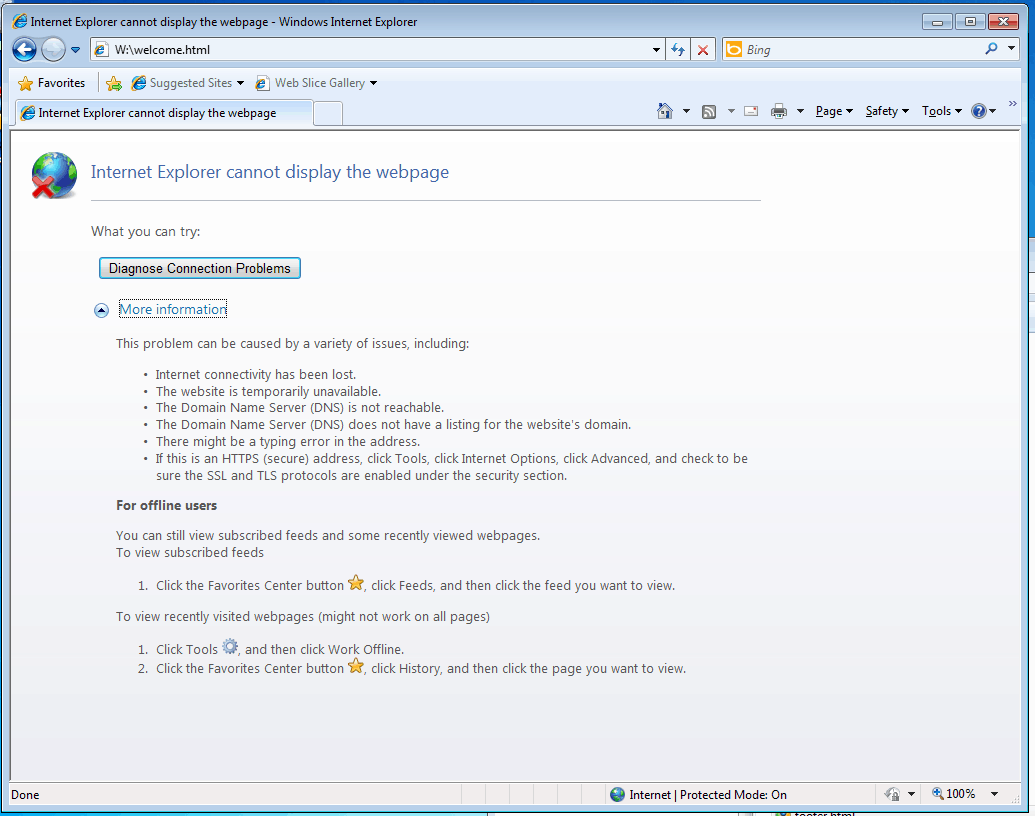Image resolution: width=1035 pixels, height=816 pixels.
Task: Click the search magnifier icon
Action: point(991,48)
